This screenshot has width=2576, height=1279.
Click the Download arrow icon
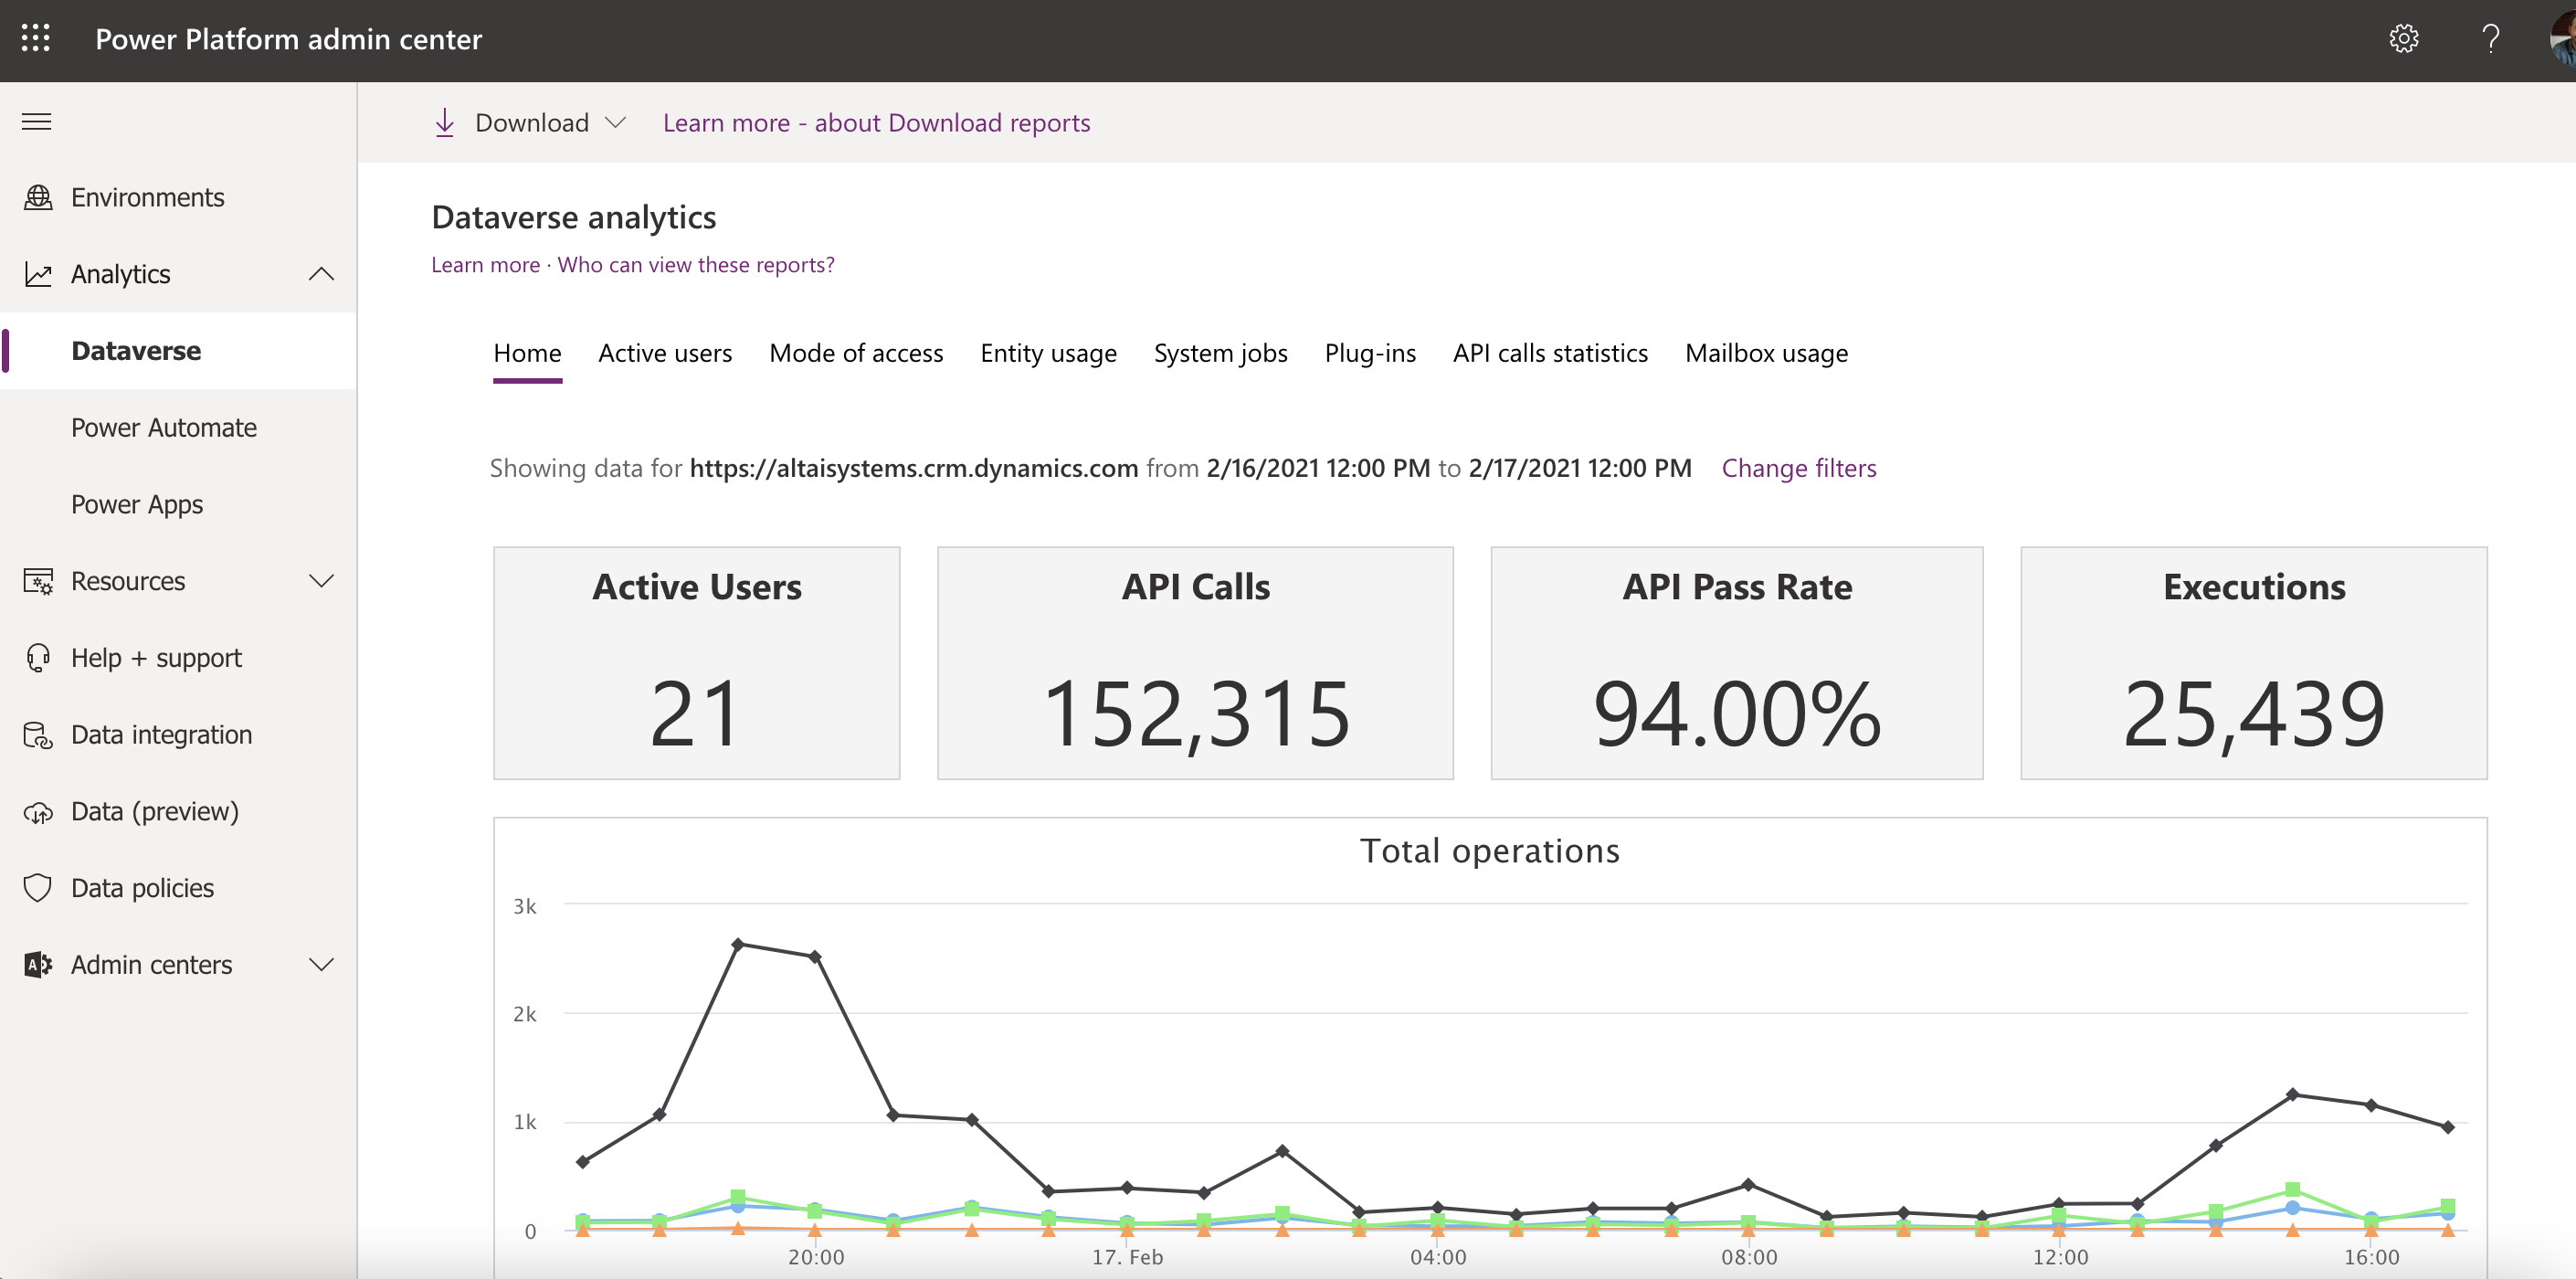tap(445, 123)
